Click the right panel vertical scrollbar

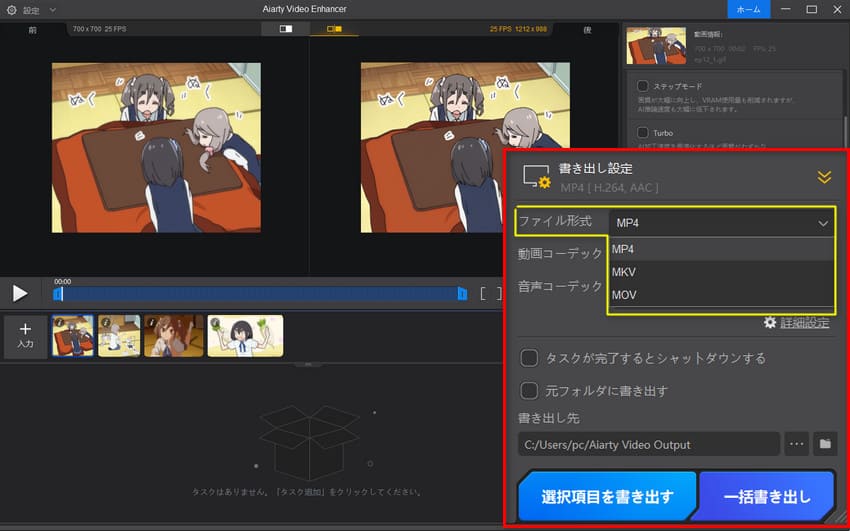pos(845,133)
